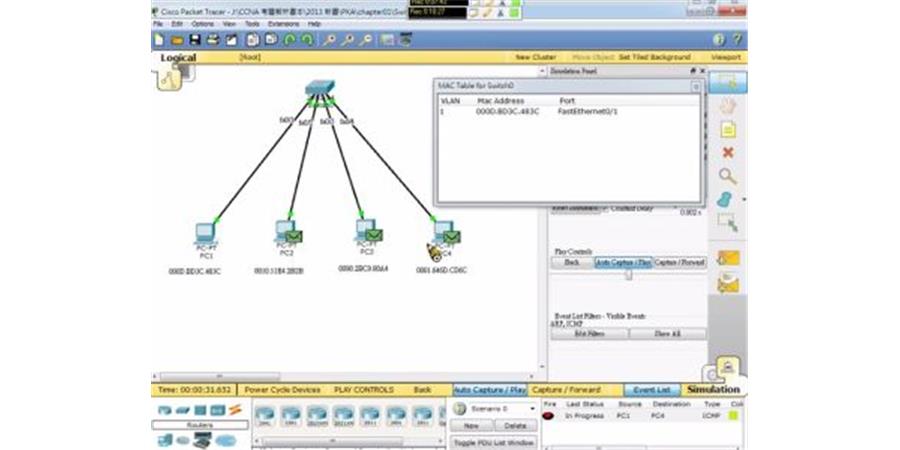Open the Scenario 0 dropdown
Viewport: 900px width, 450px height.
tap(495, 409)
